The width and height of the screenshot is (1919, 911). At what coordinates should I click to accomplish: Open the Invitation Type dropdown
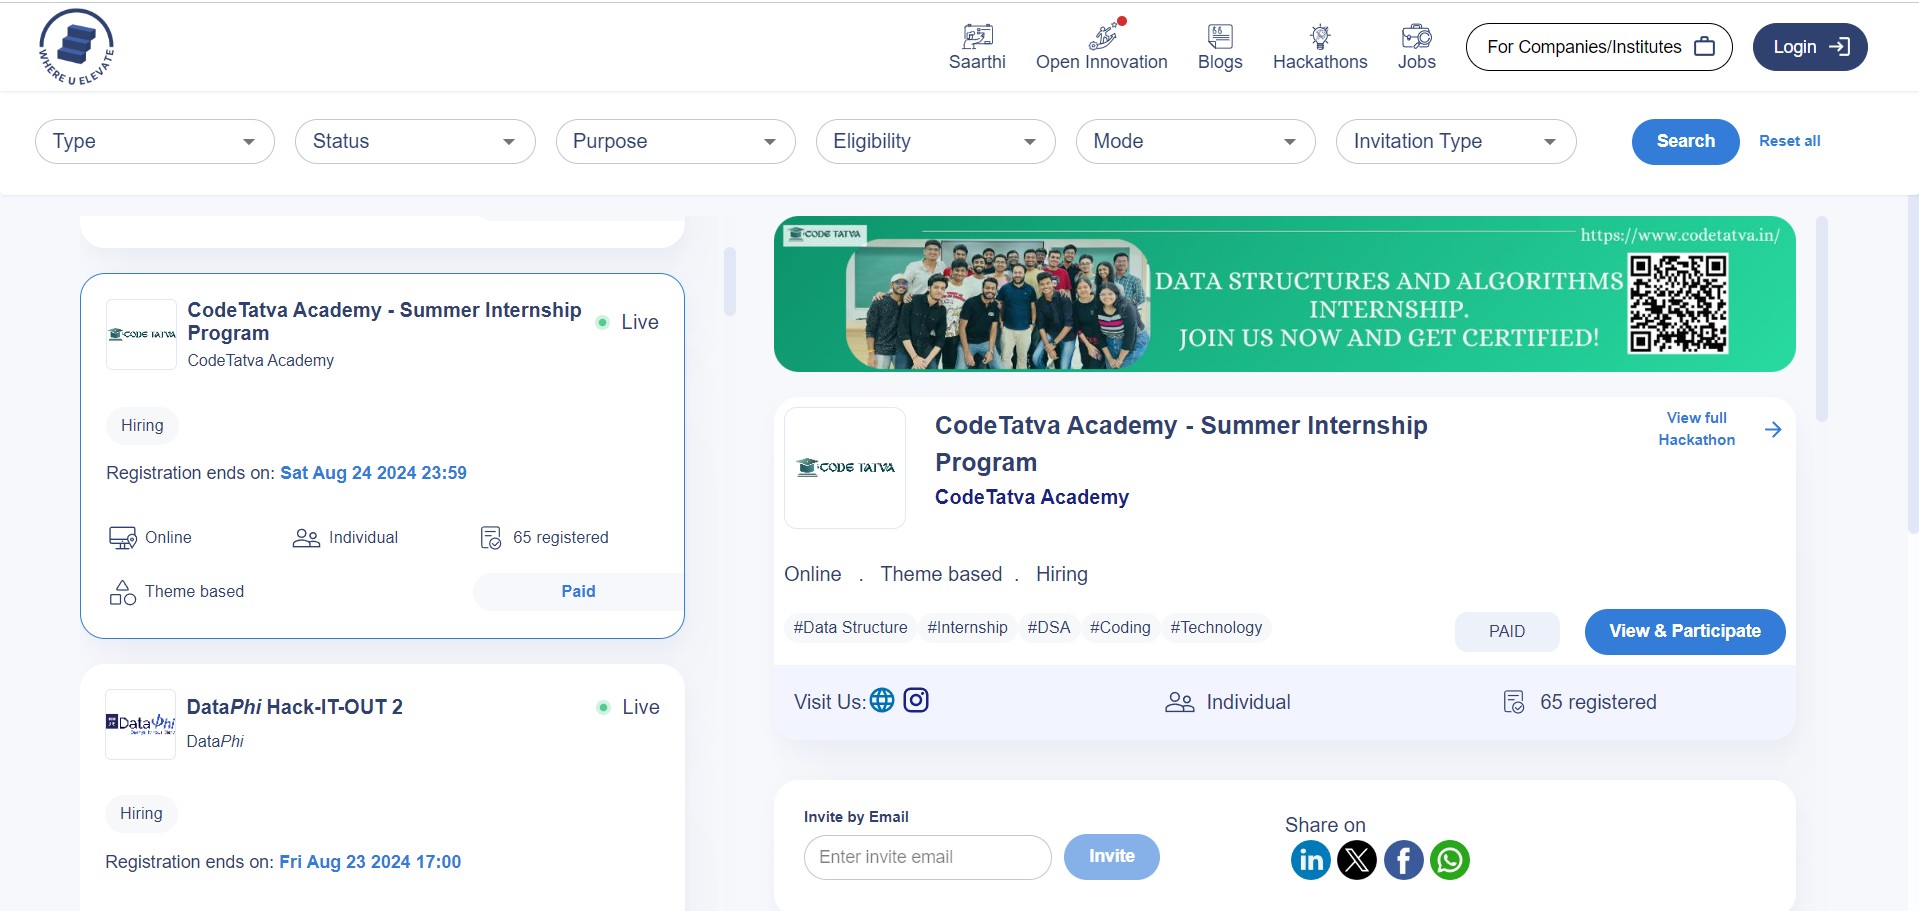1455,141
